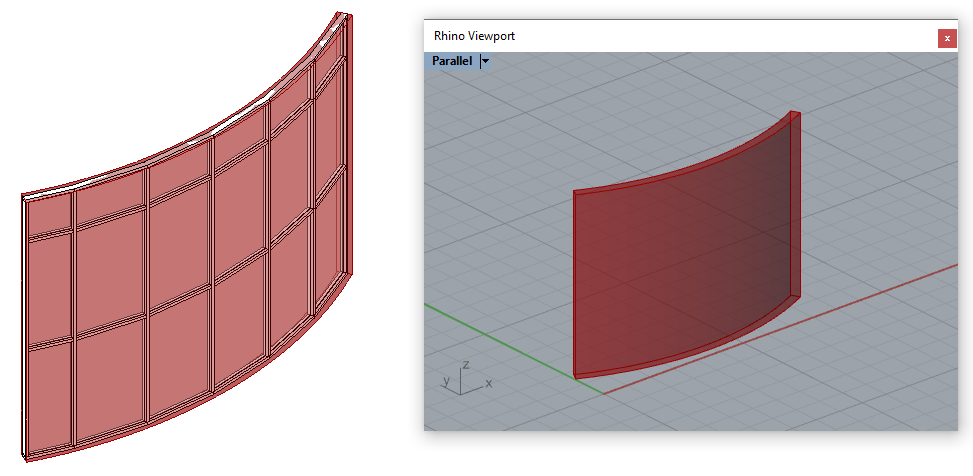Click the right end edge of the curtain wall
Image resolution: width=973 pixels, height=476 pixels.
click(349, 150)
